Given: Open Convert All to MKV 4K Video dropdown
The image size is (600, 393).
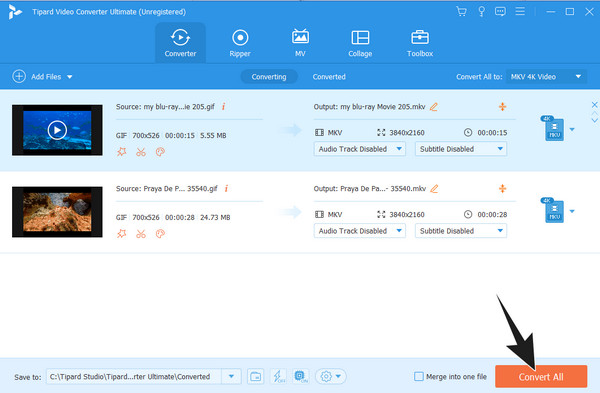Looking at the screenshot, I should point(546,77).
